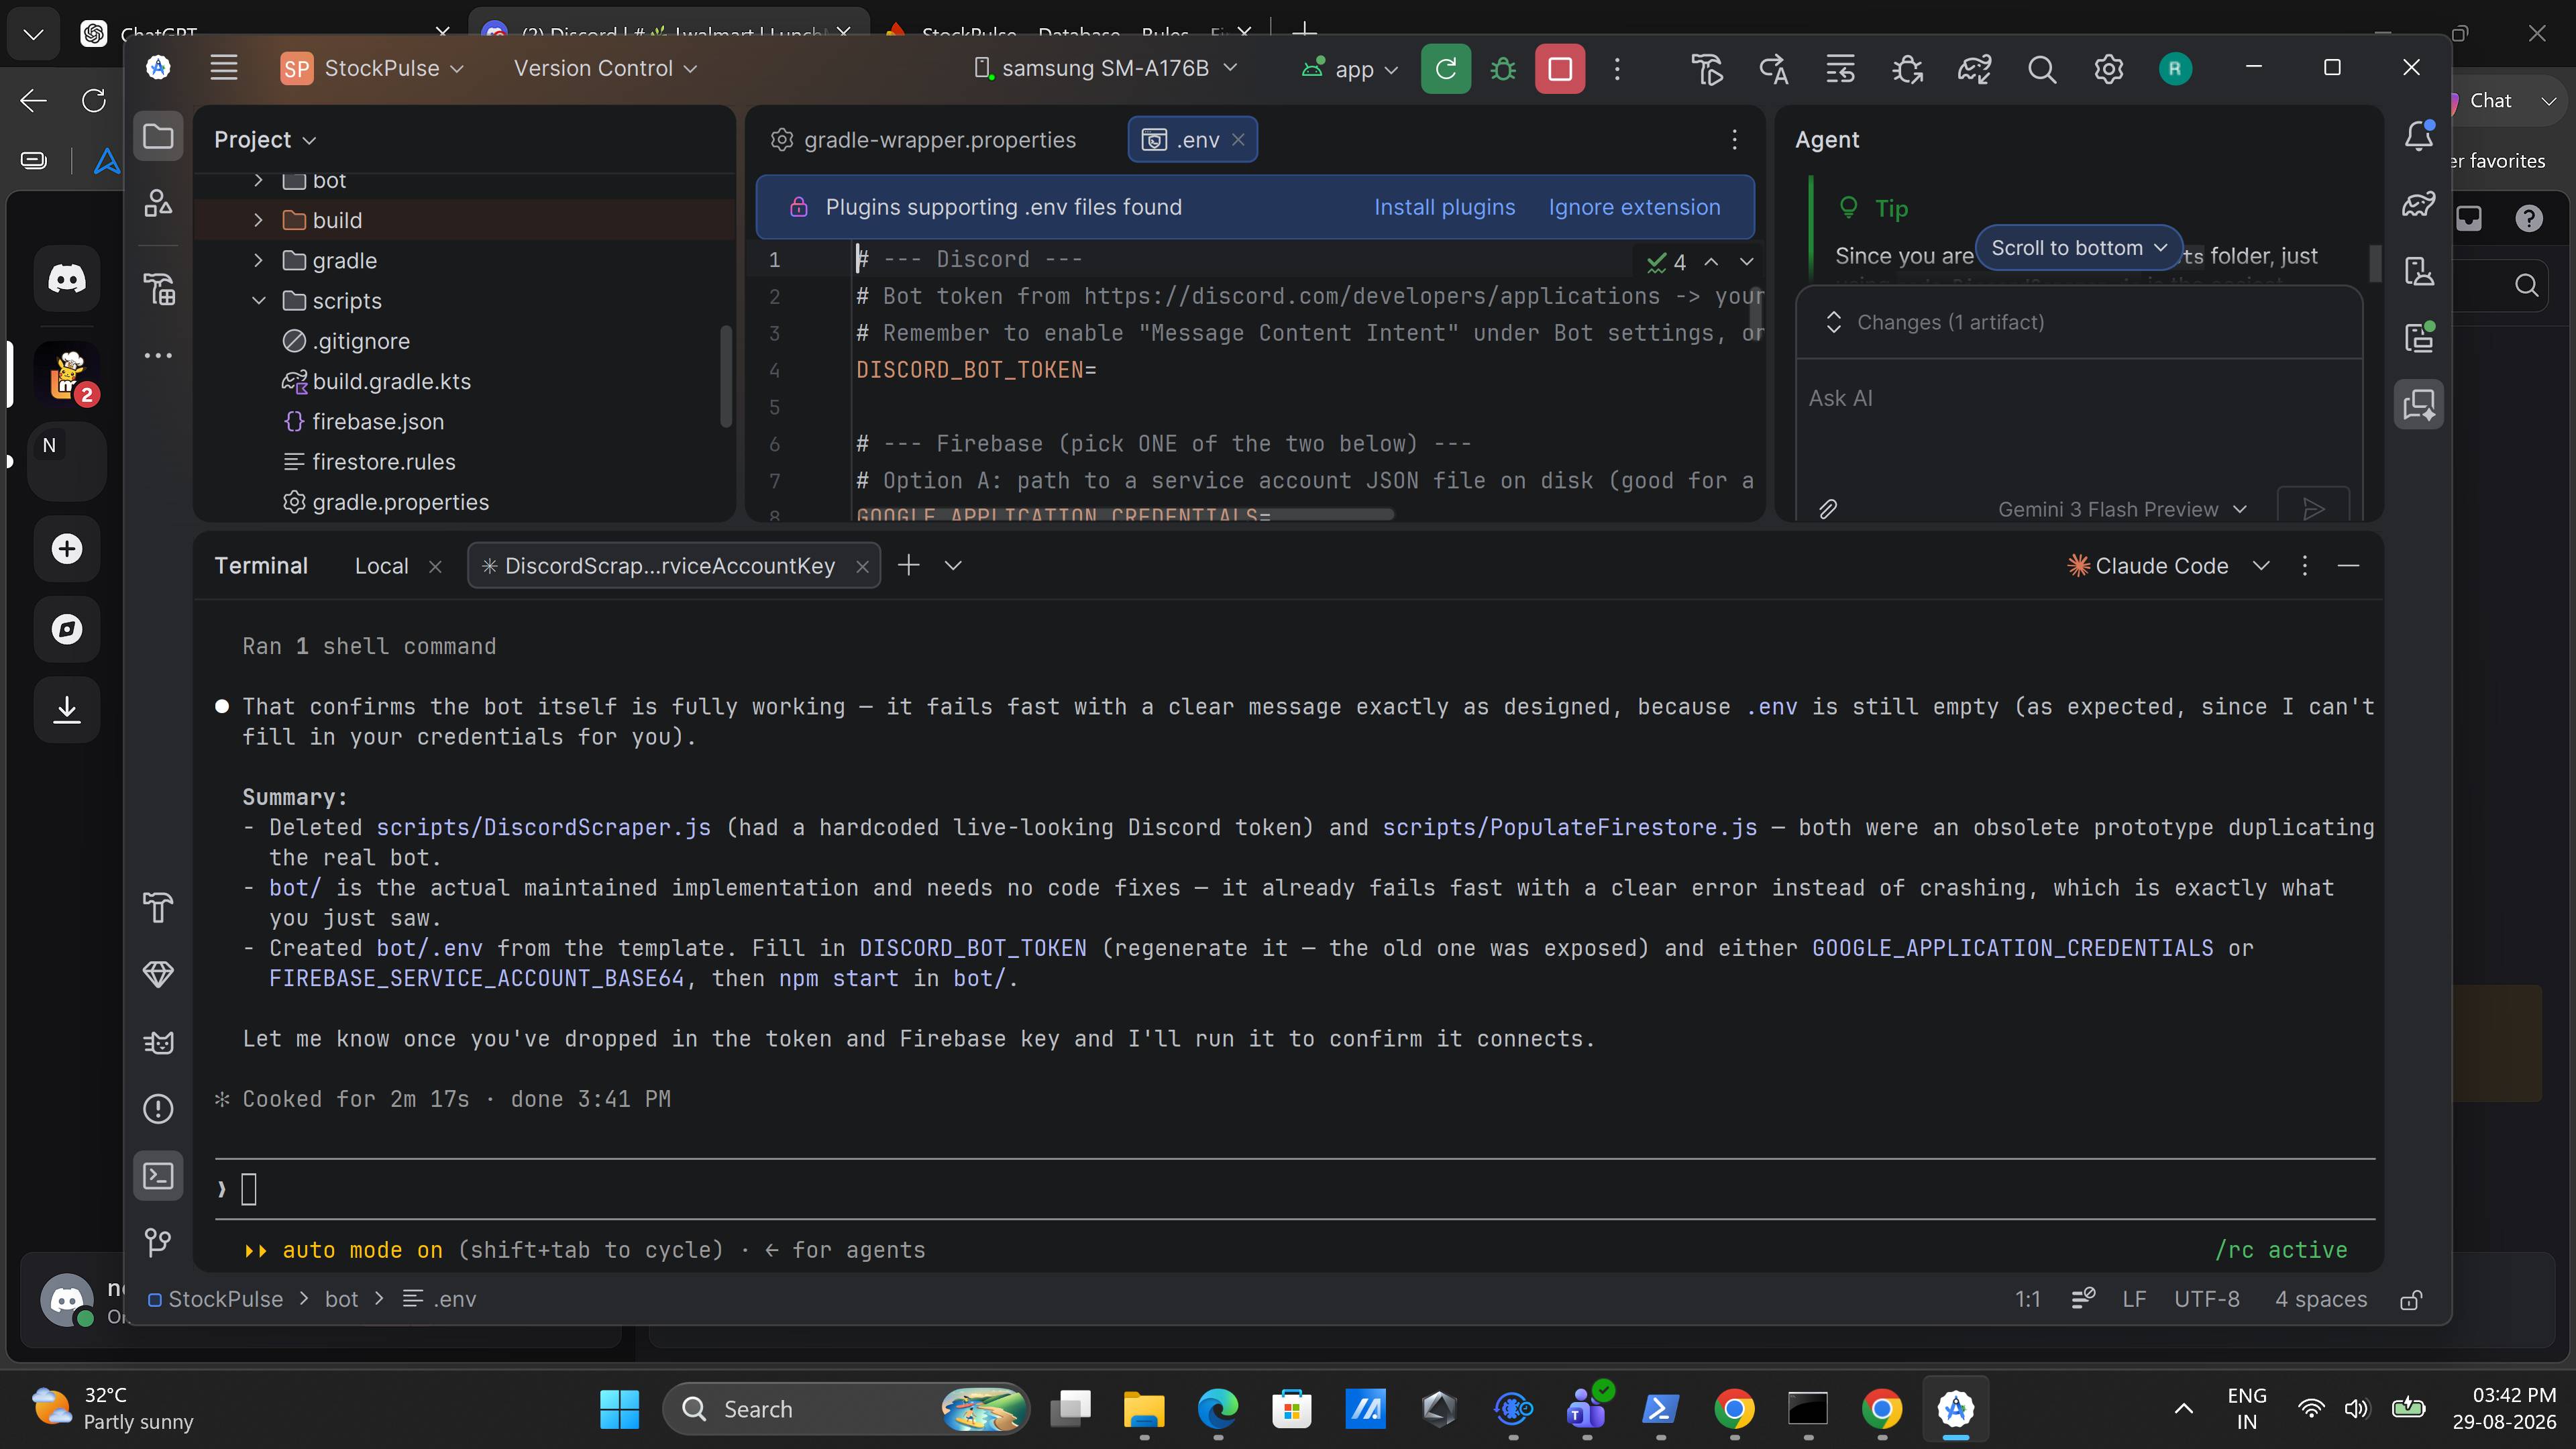Open IDE settings gear icon

[x=2108, y=69]
